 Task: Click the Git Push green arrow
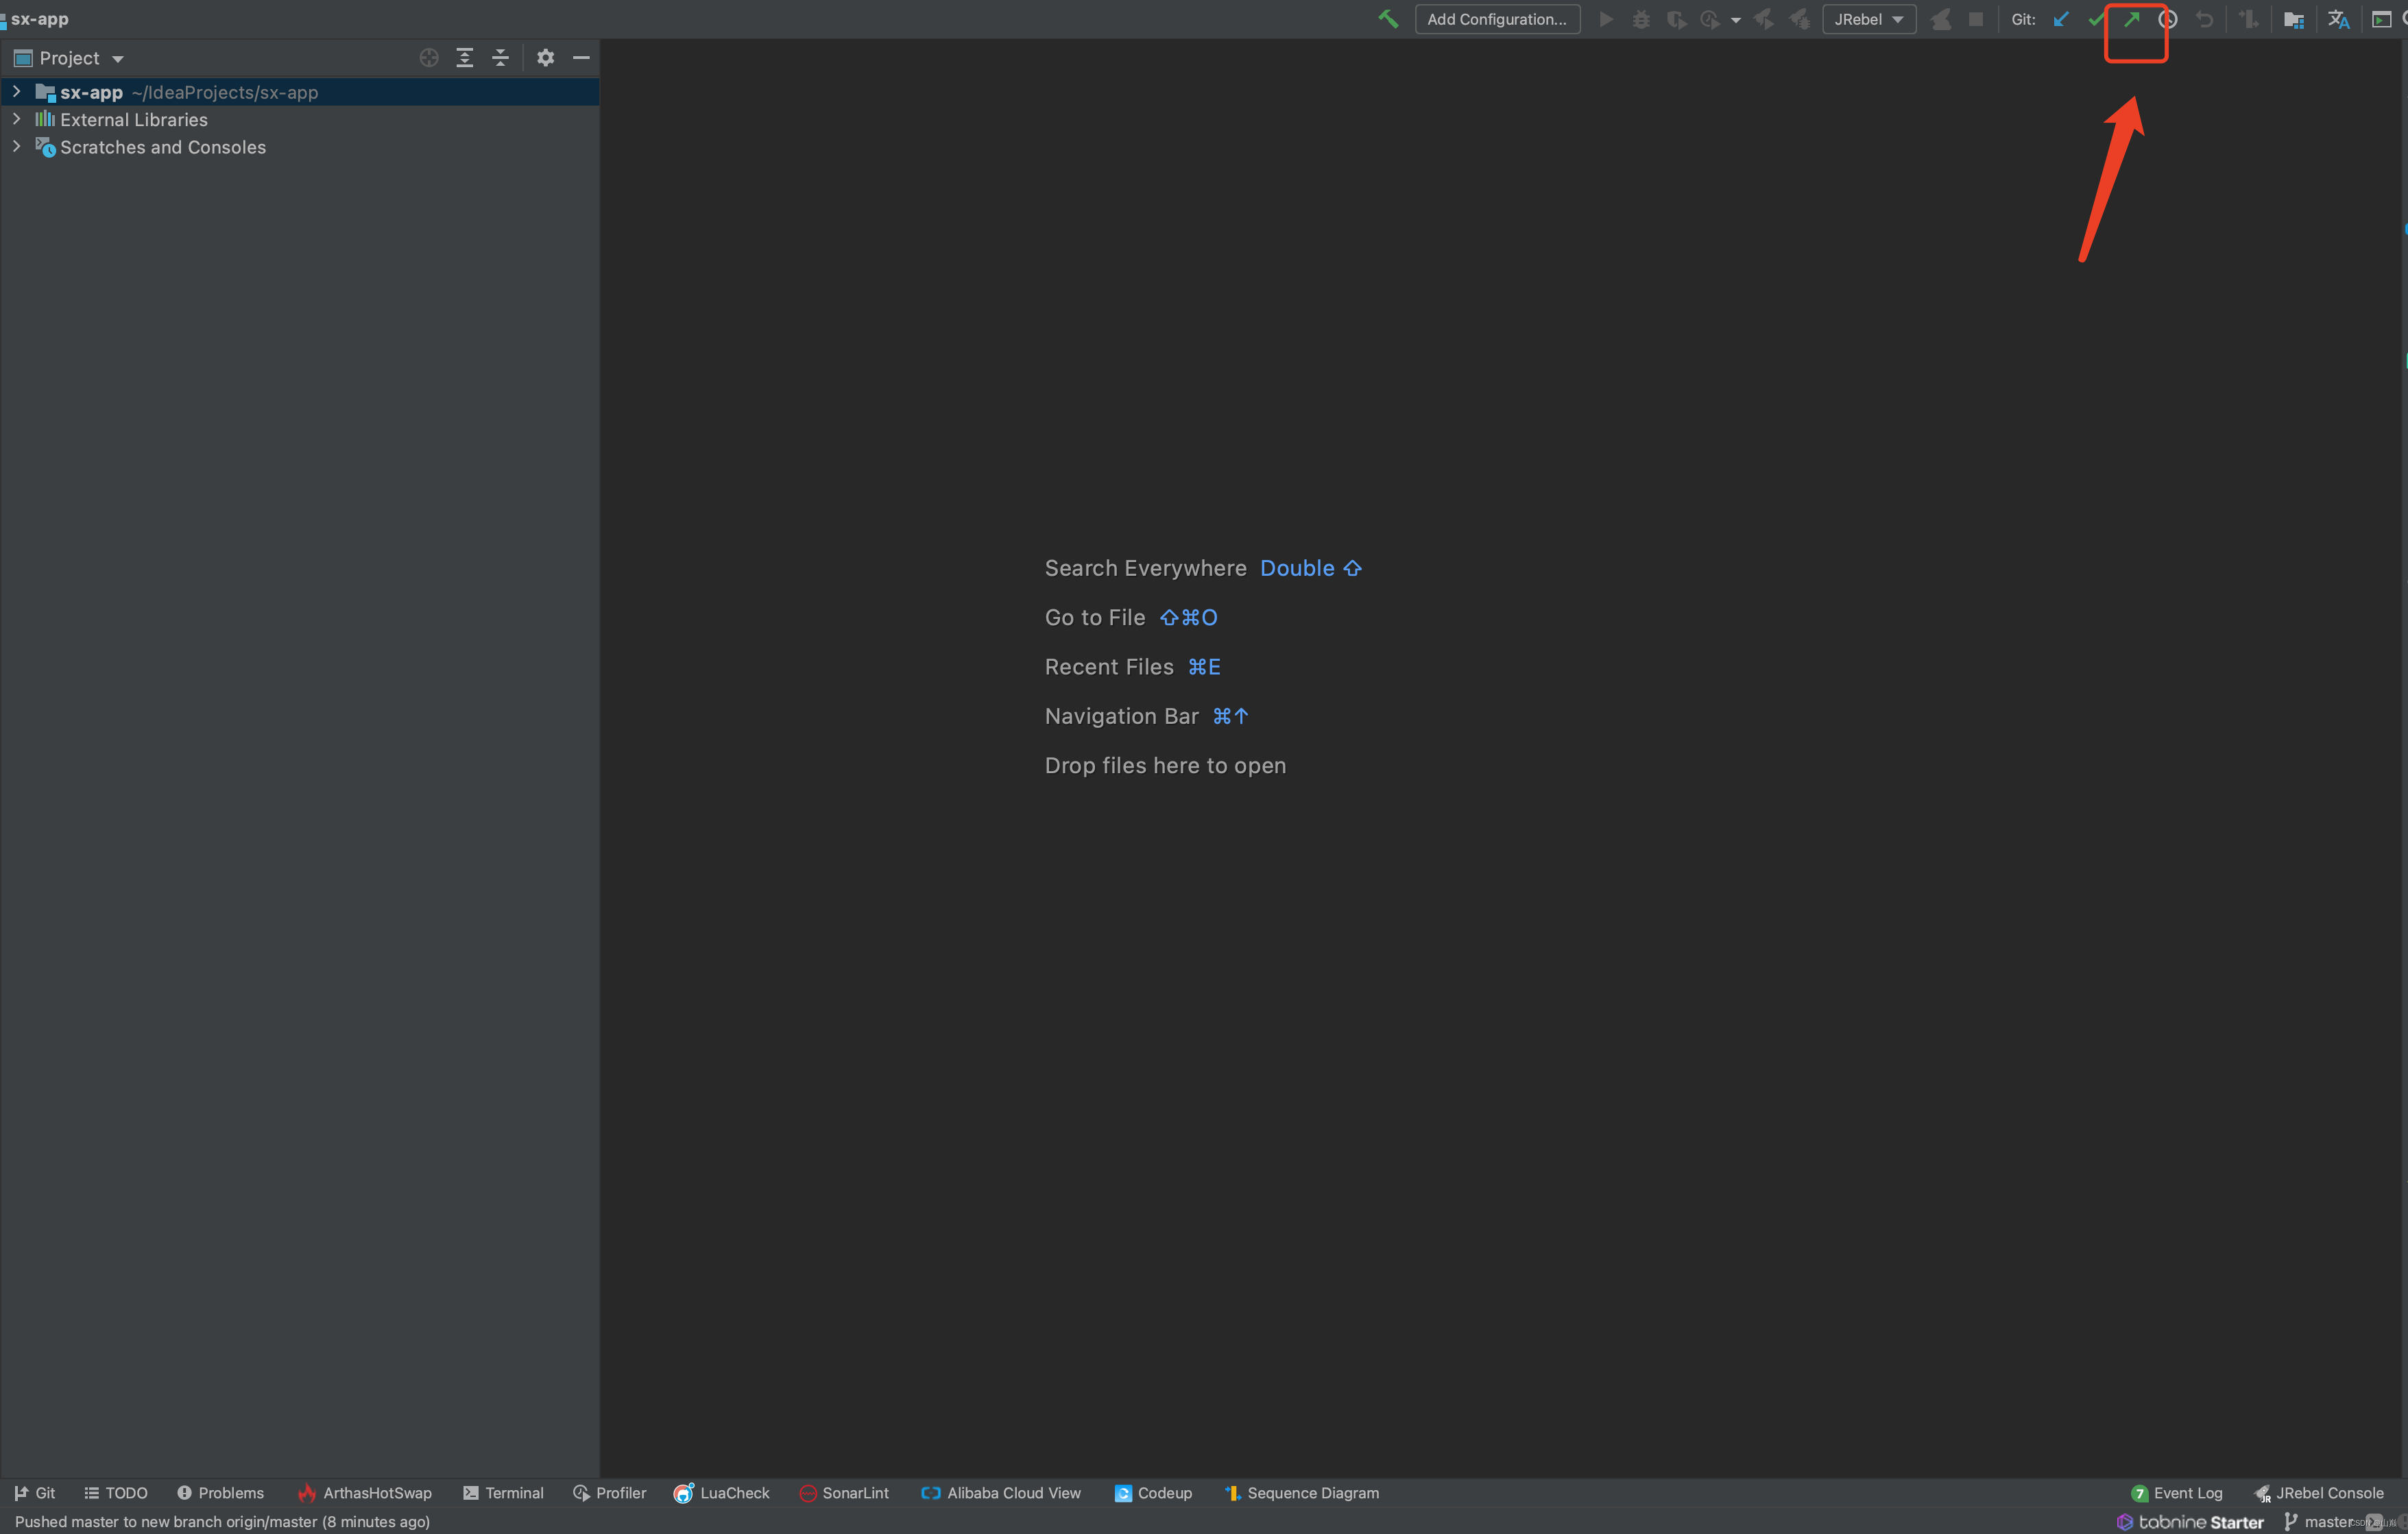click(2131, 19)
